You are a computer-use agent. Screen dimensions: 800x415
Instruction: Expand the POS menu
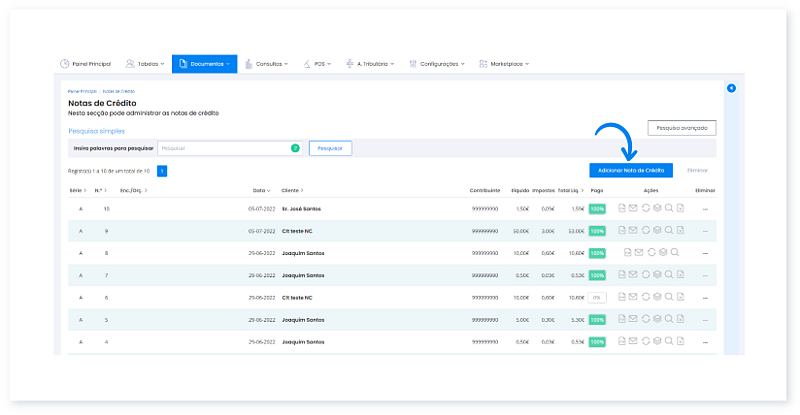click(x=317, y=64)
